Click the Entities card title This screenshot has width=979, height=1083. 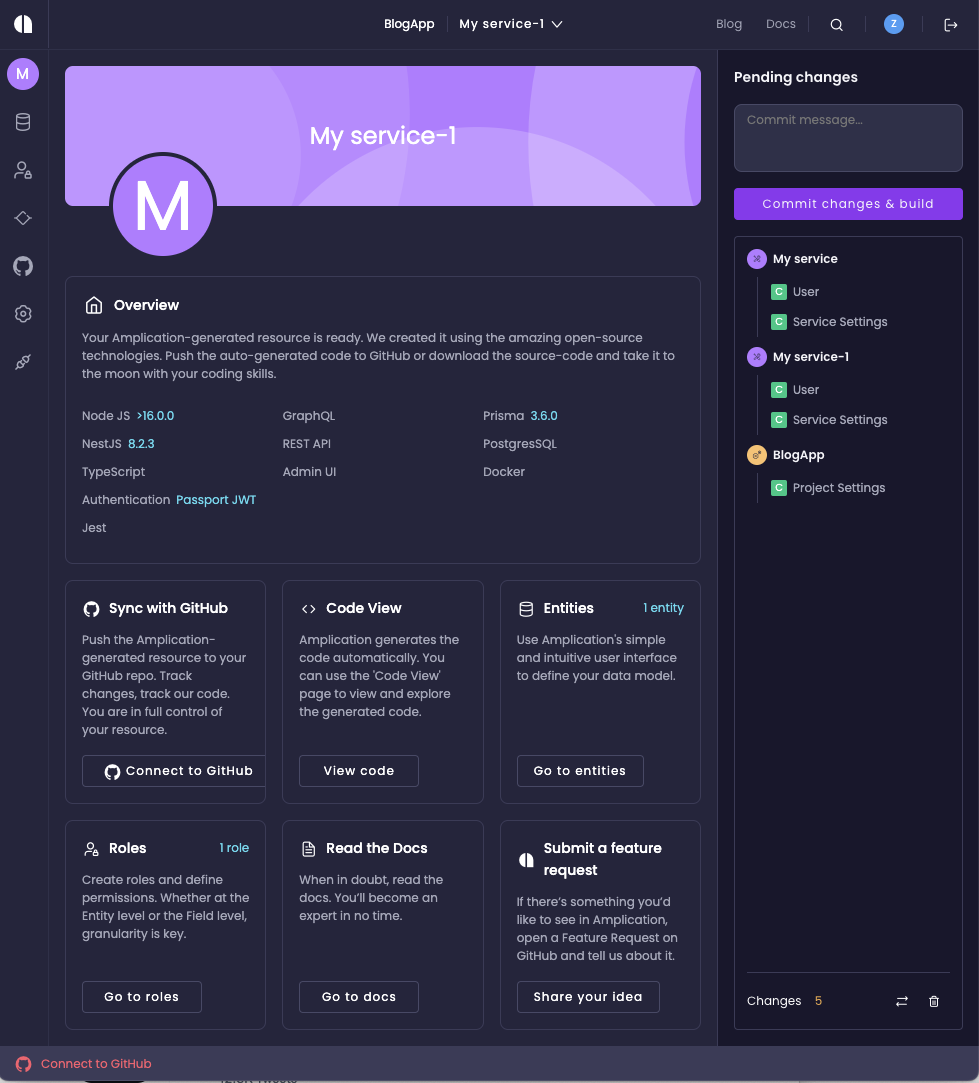click(569, 608)
